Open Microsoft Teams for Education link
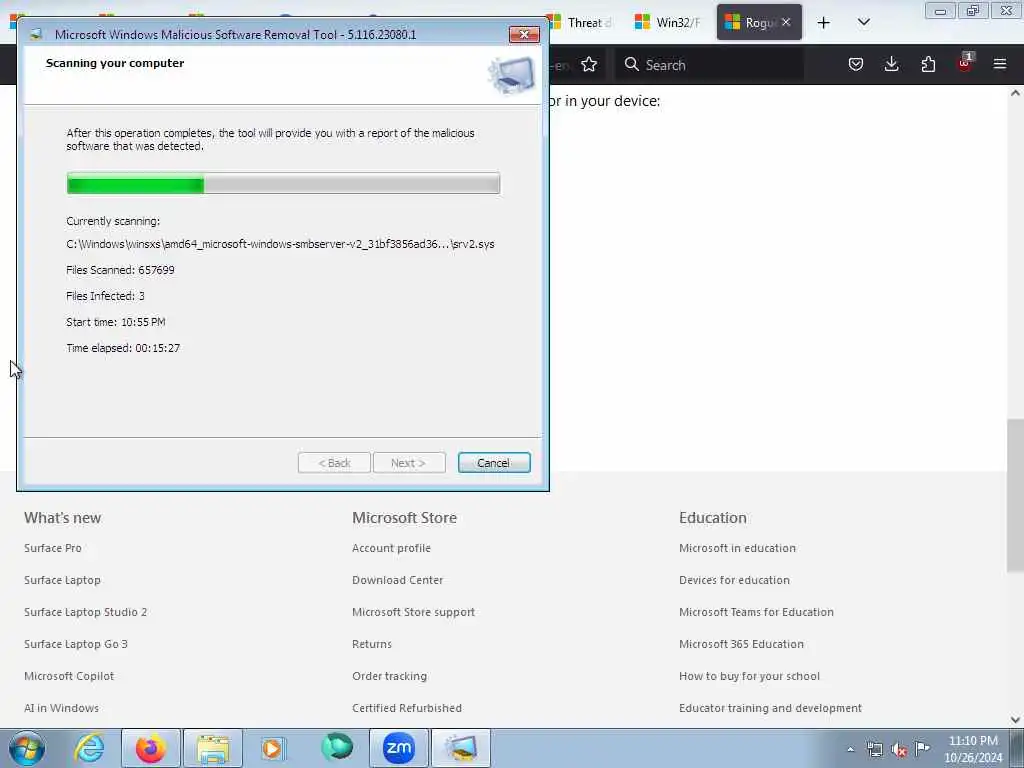 [756, 612]
